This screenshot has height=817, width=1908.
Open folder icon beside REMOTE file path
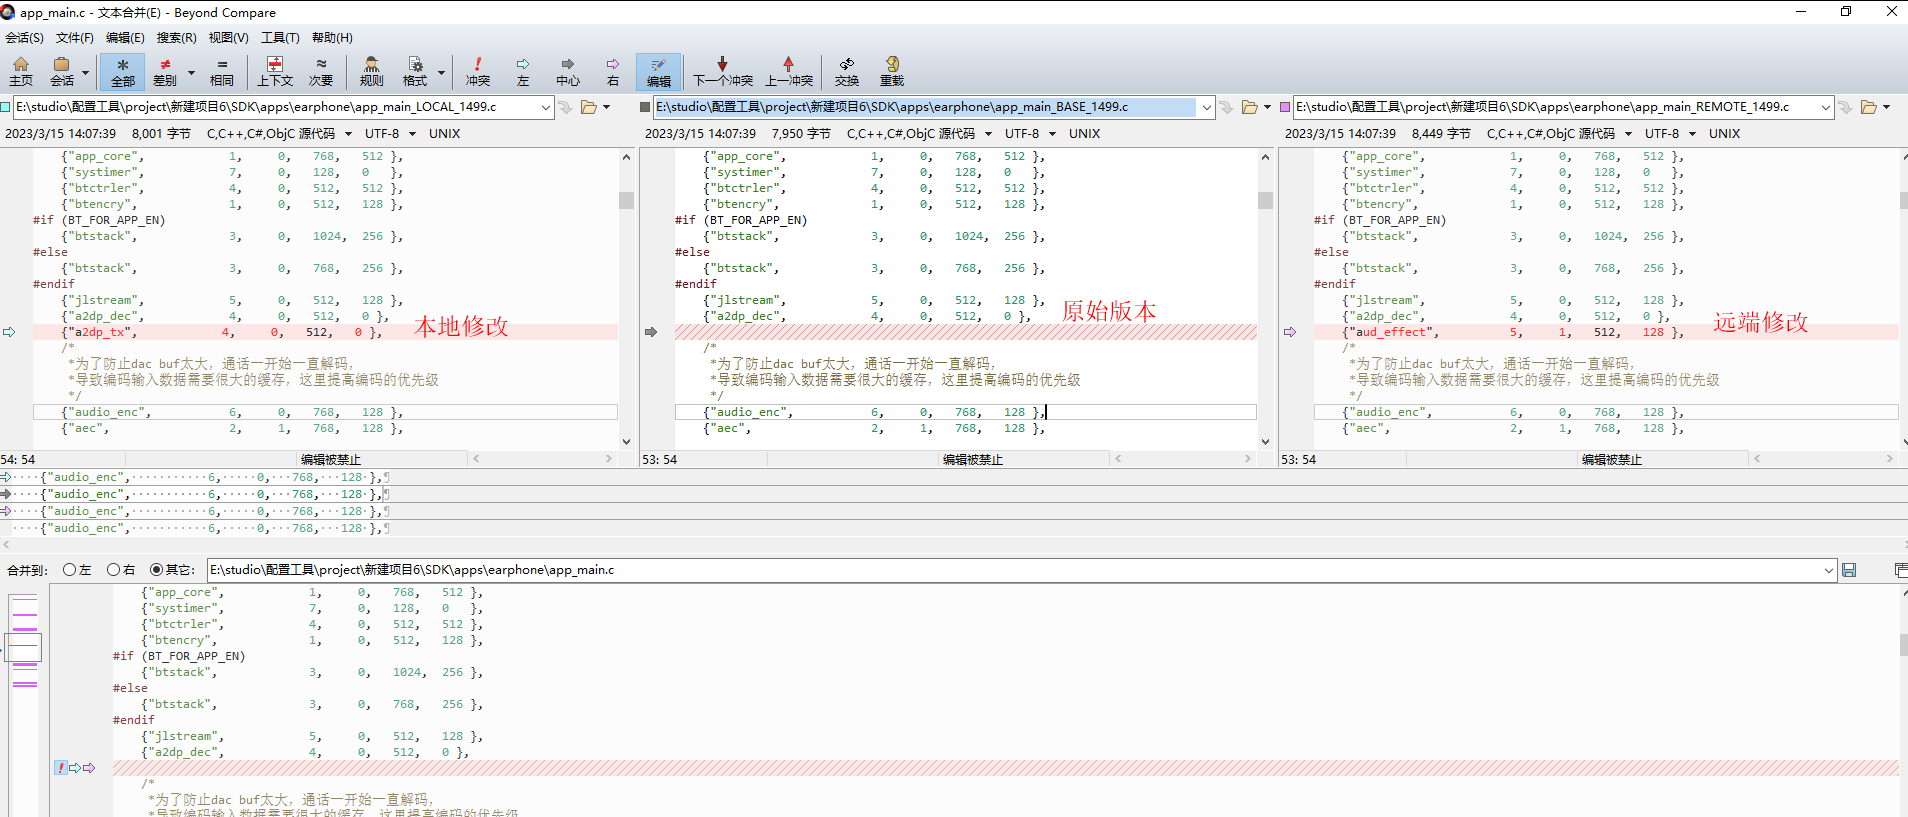1869,107
